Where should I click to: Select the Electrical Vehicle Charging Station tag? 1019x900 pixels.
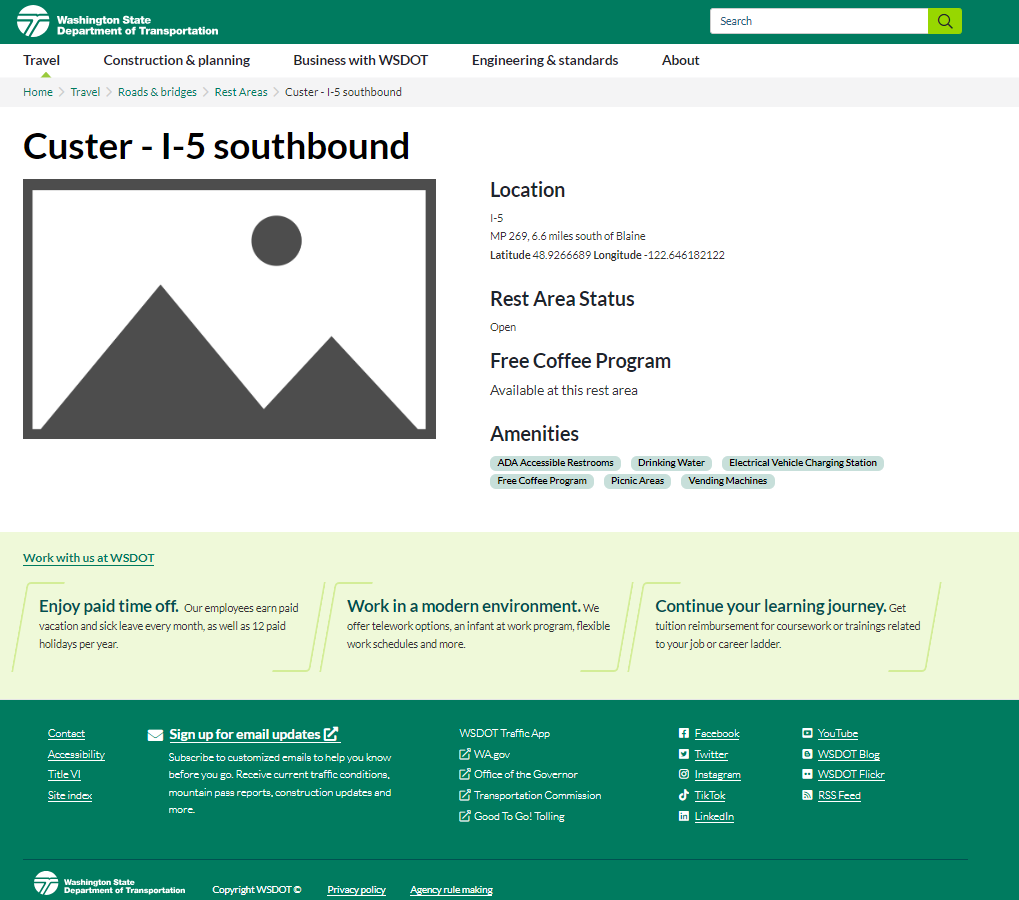[x=803, y=463]
